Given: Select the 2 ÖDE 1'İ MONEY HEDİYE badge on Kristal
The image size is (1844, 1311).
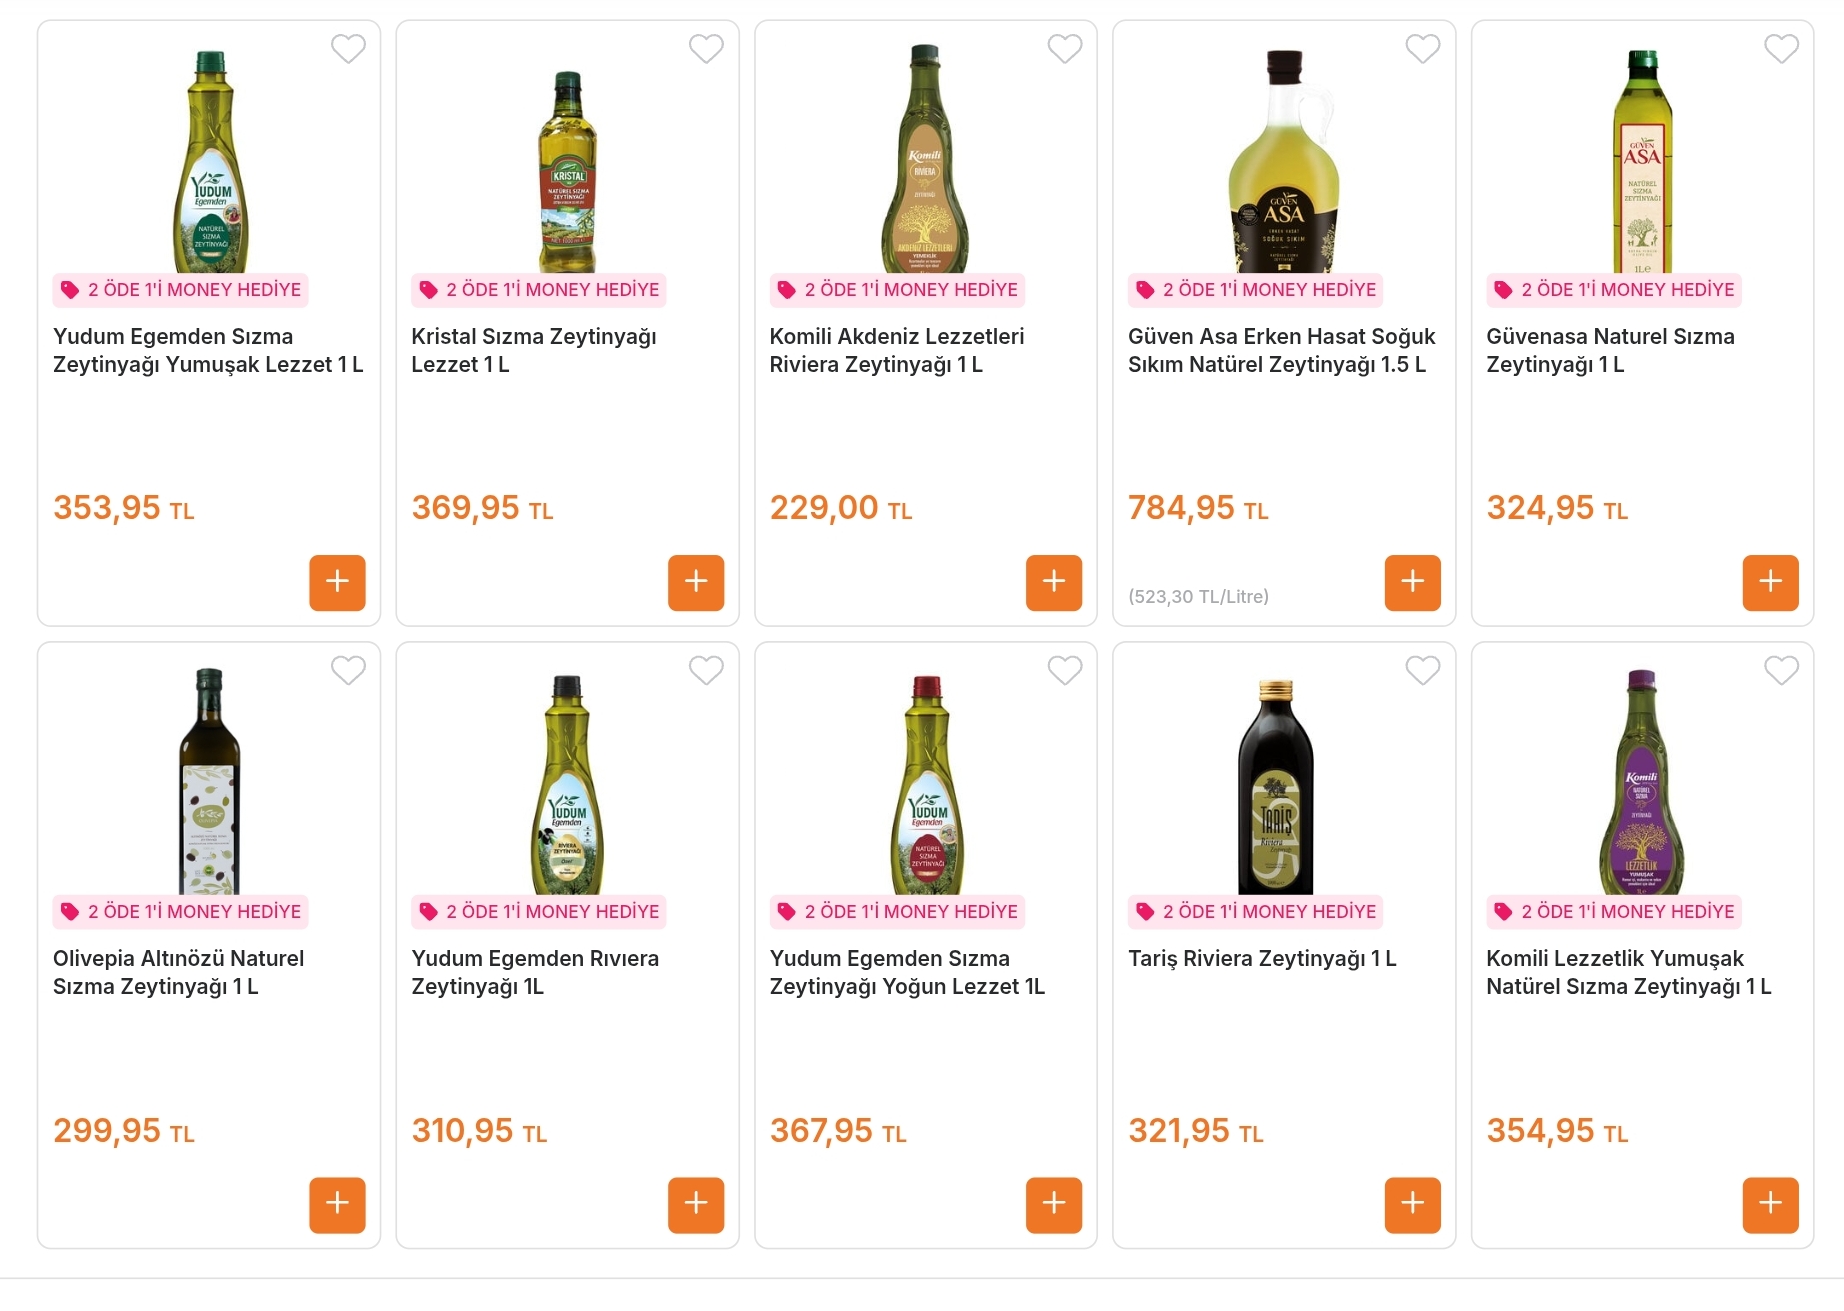Looking at the screenshot, I should point(539,290).
